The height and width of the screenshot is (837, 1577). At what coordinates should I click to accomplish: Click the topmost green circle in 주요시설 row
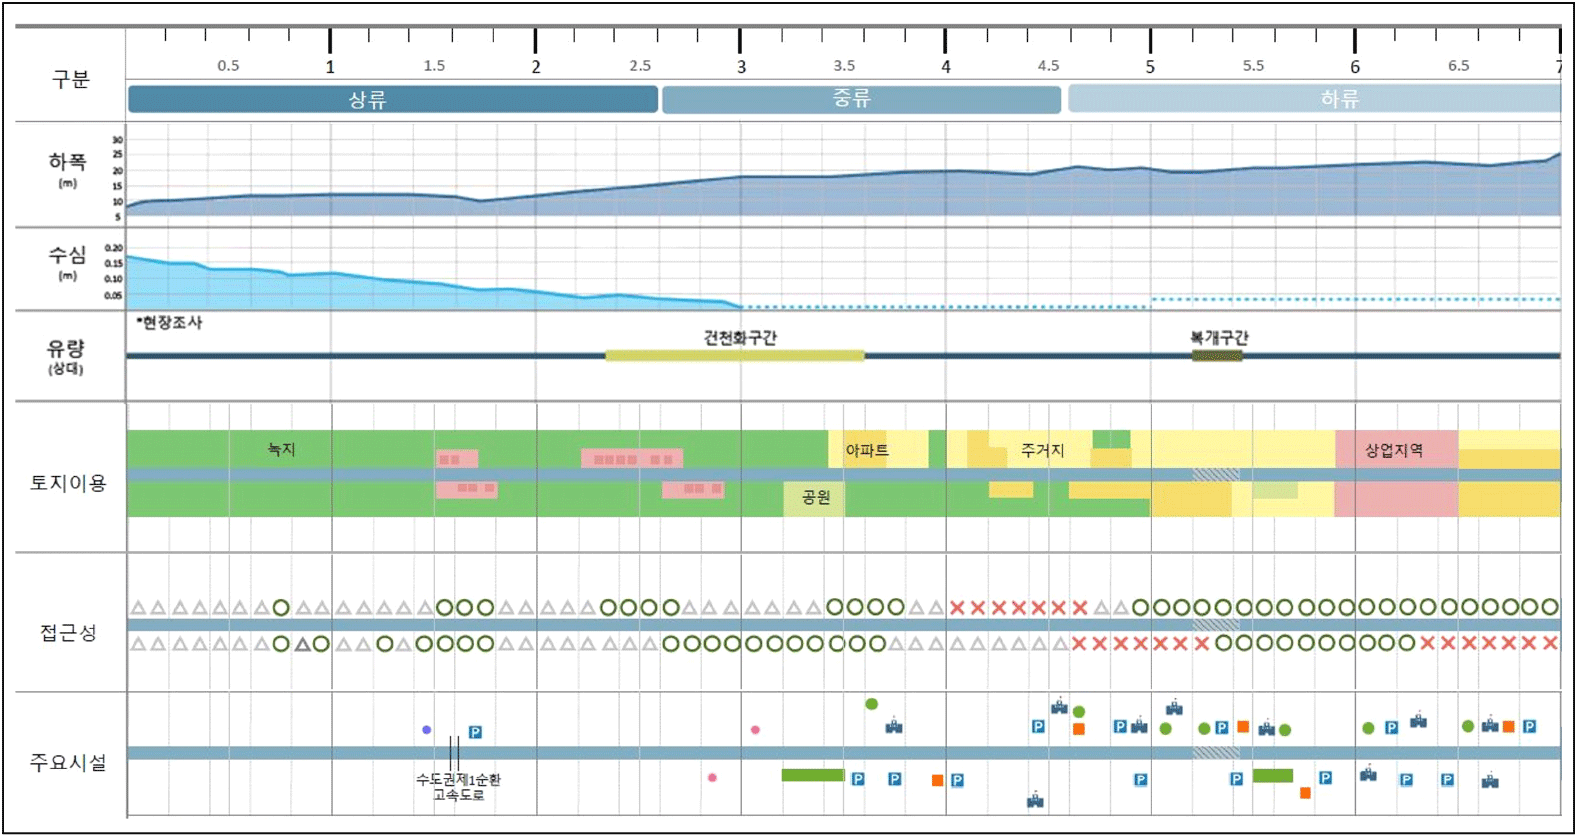pyautogui.click(x=871, y=704)
